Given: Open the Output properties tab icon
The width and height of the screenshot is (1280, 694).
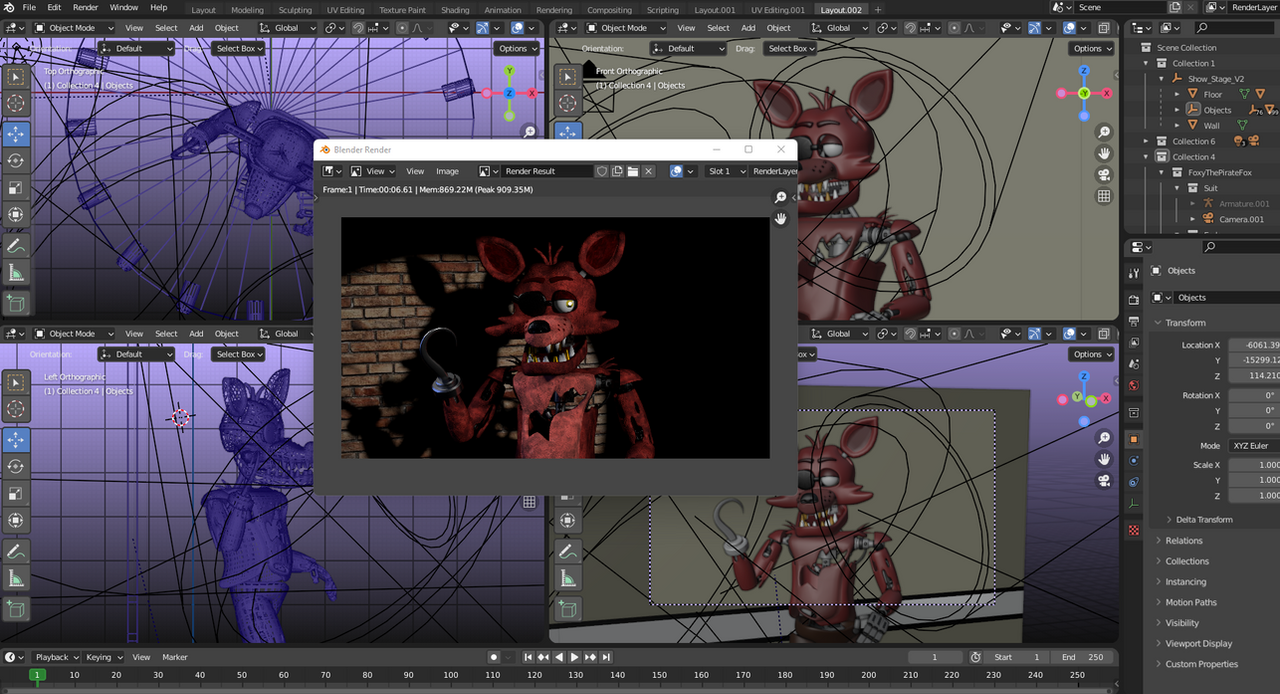Looking at the screenshot, I should (1133, 321).
